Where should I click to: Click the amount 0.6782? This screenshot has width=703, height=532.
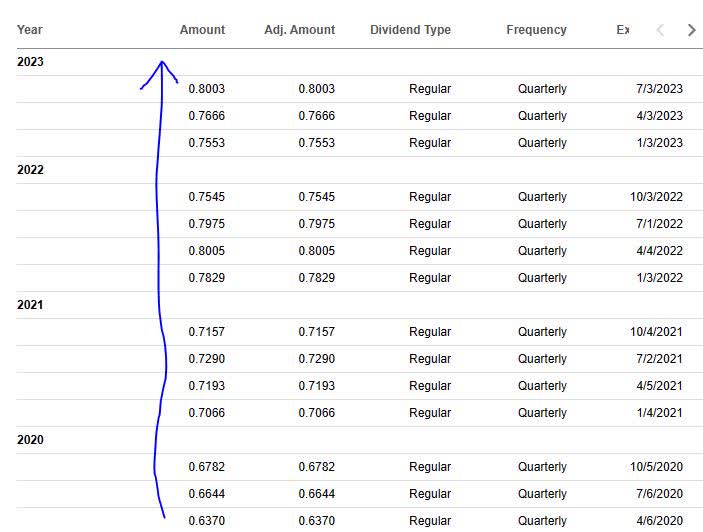coord(207,467)
